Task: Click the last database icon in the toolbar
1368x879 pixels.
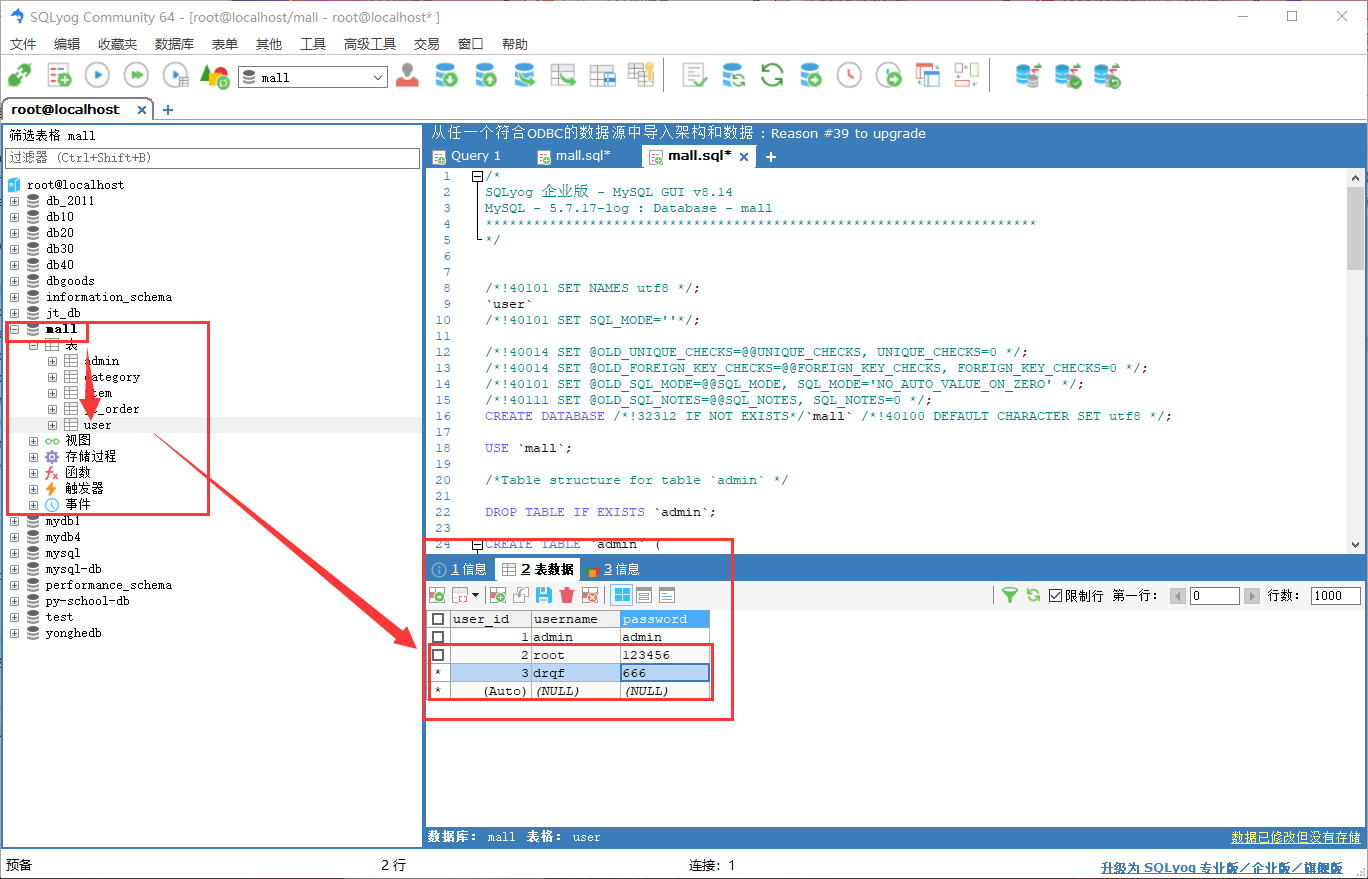Action: [x=1107, y=76]
